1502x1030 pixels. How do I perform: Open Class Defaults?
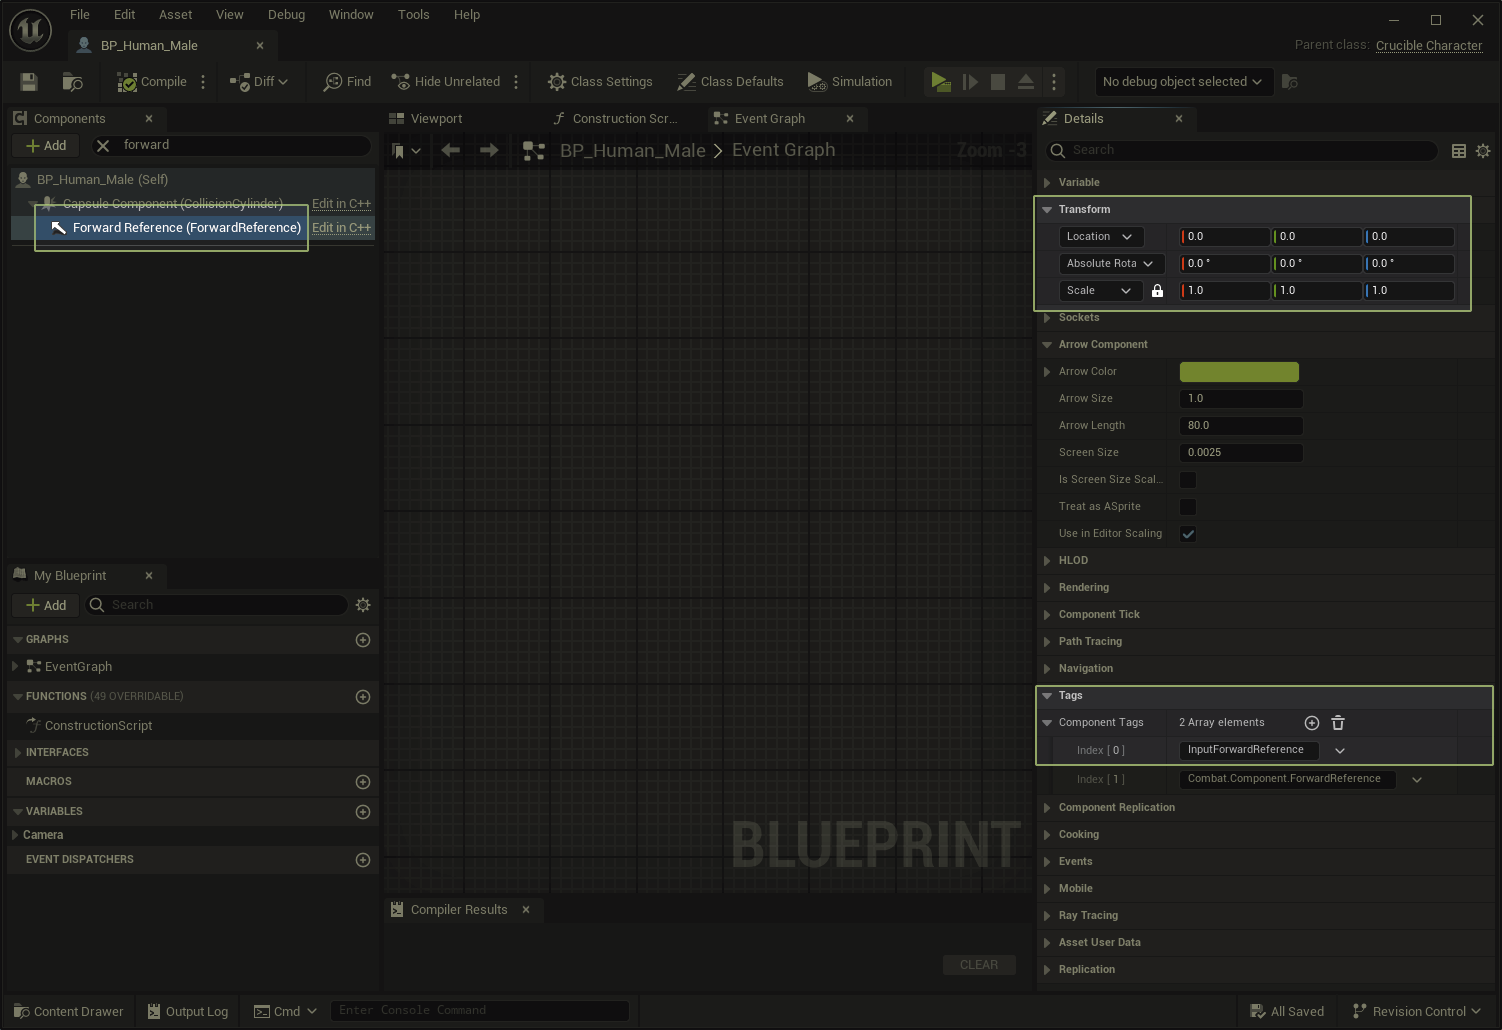730,82
